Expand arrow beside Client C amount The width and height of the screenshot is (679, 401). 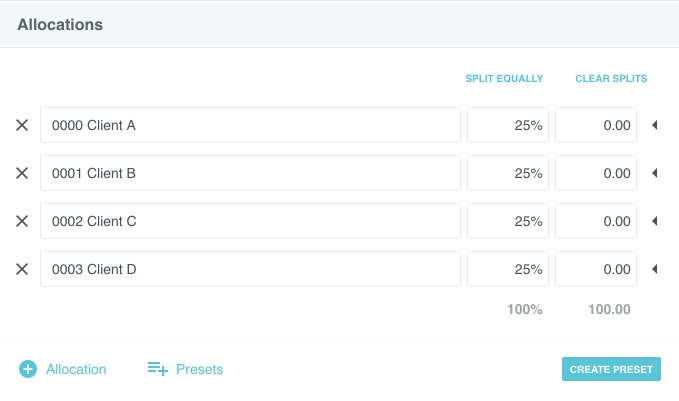click(655, 221)
